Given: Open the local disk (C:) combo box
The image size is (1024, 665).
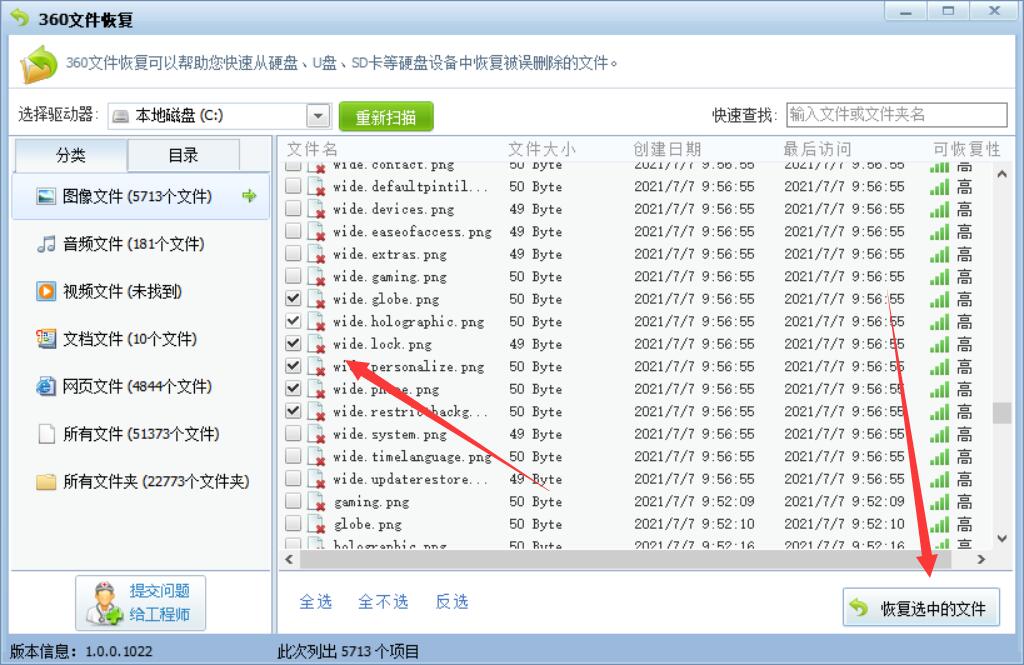Looking at the screenshot, I should (219, 116).
